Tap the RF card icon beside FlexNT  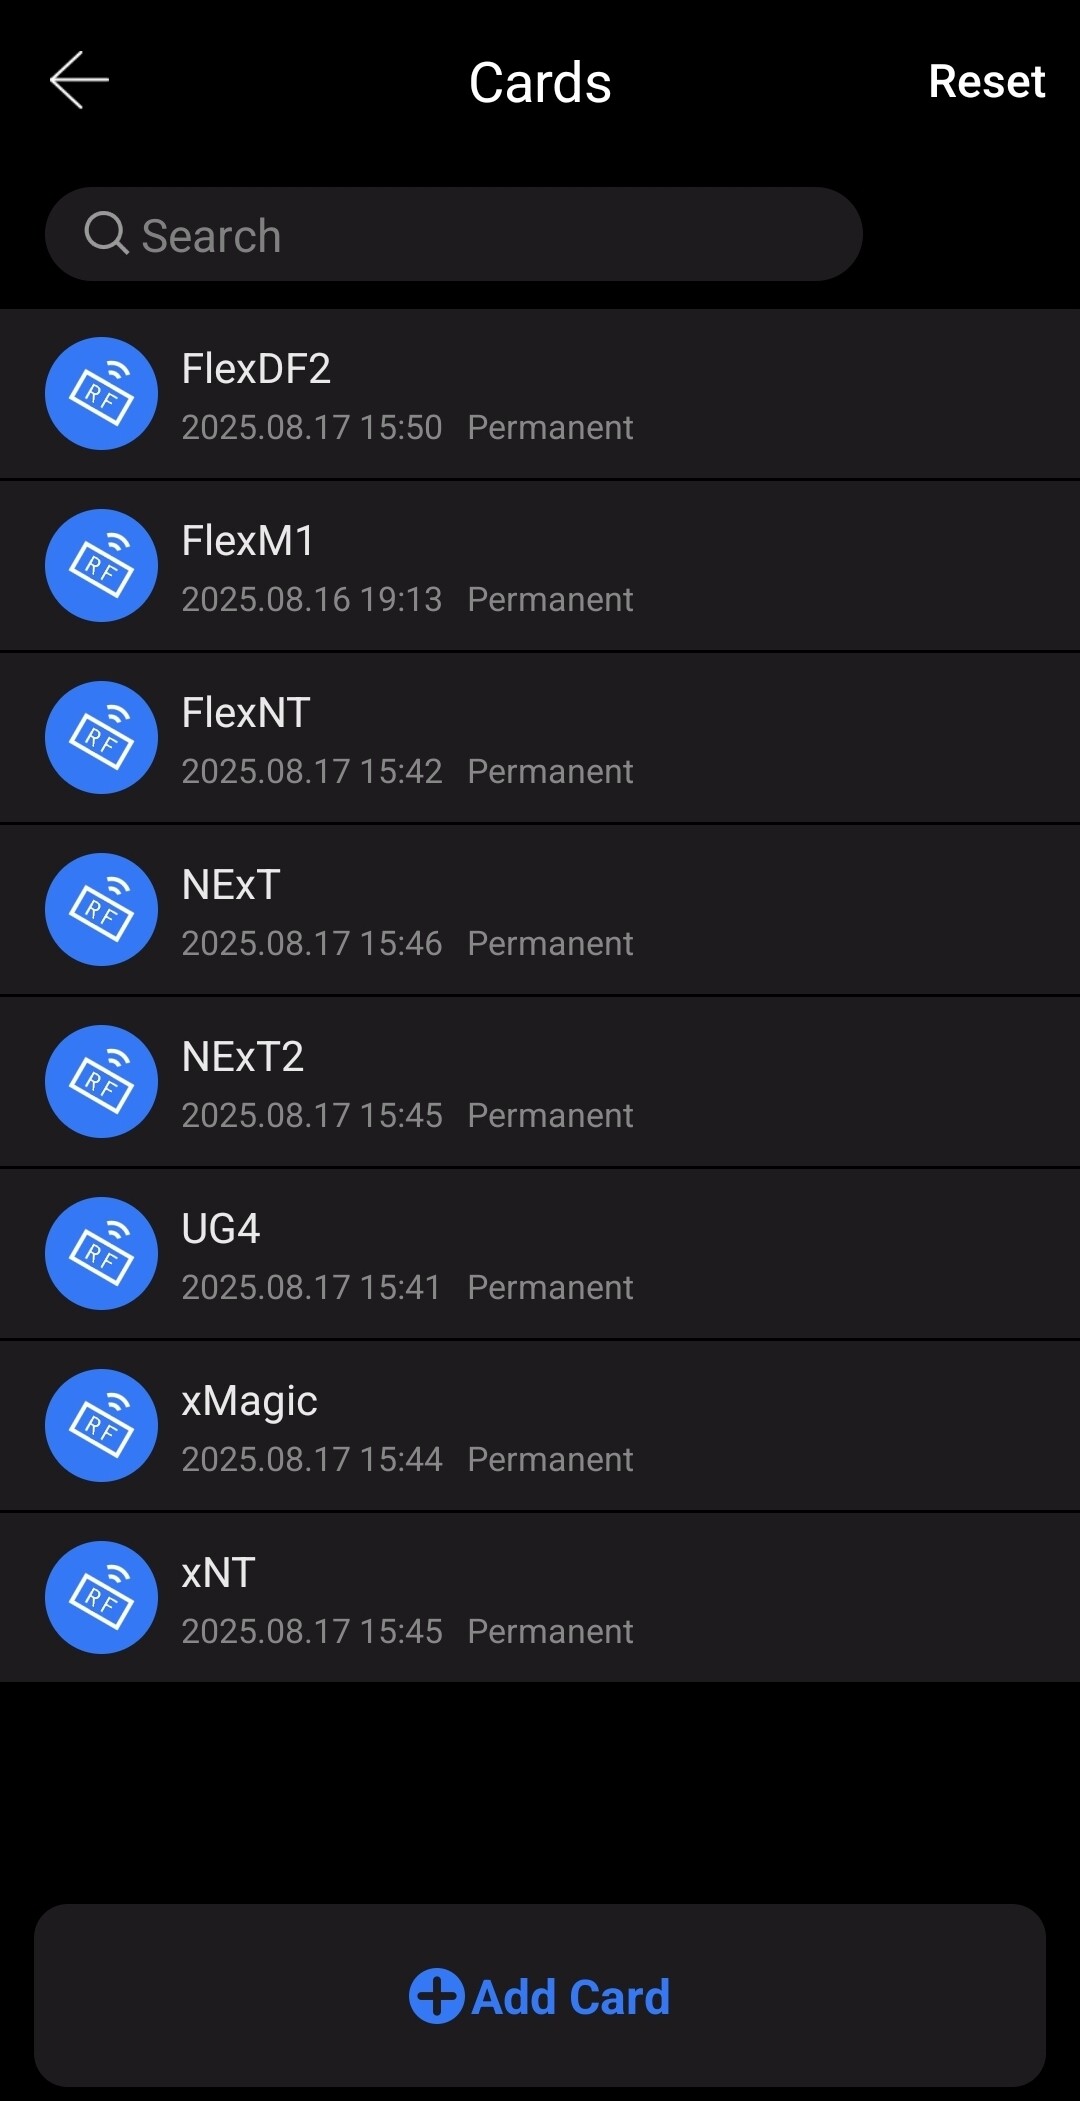(x=101, y=738)
